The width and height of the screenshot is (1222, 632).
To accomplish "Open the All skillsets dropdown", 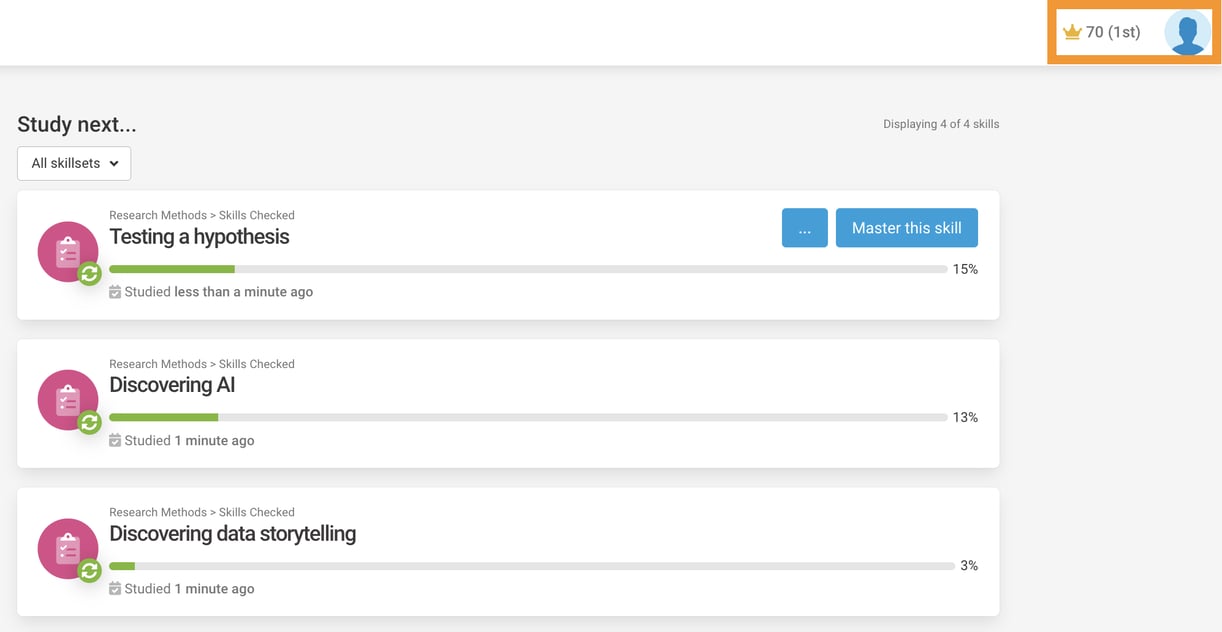I will tap(74, 163).
